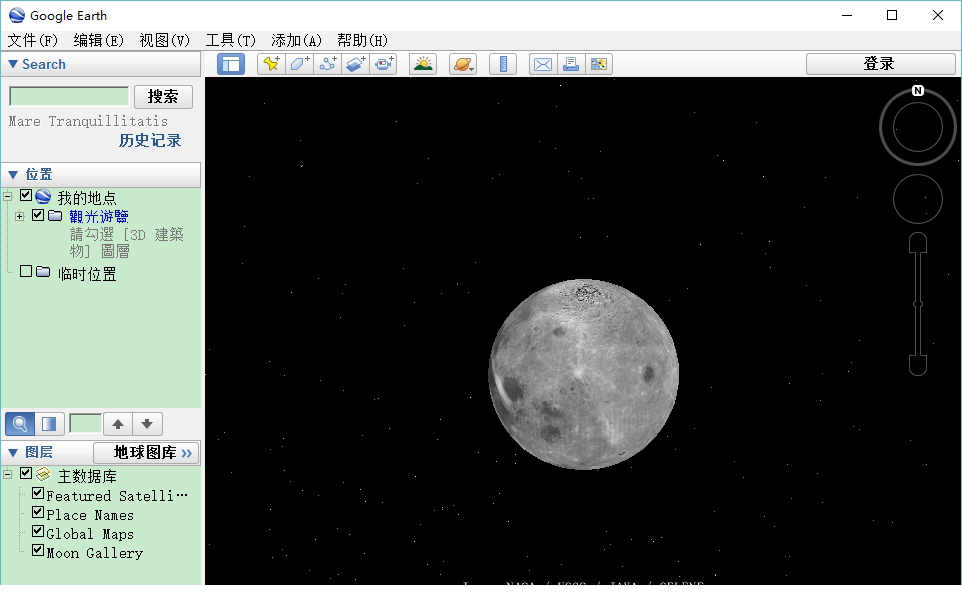This screenshot has height=608, width=962.
Task: Open the ruler measuring tool
Action: [503, 64]
